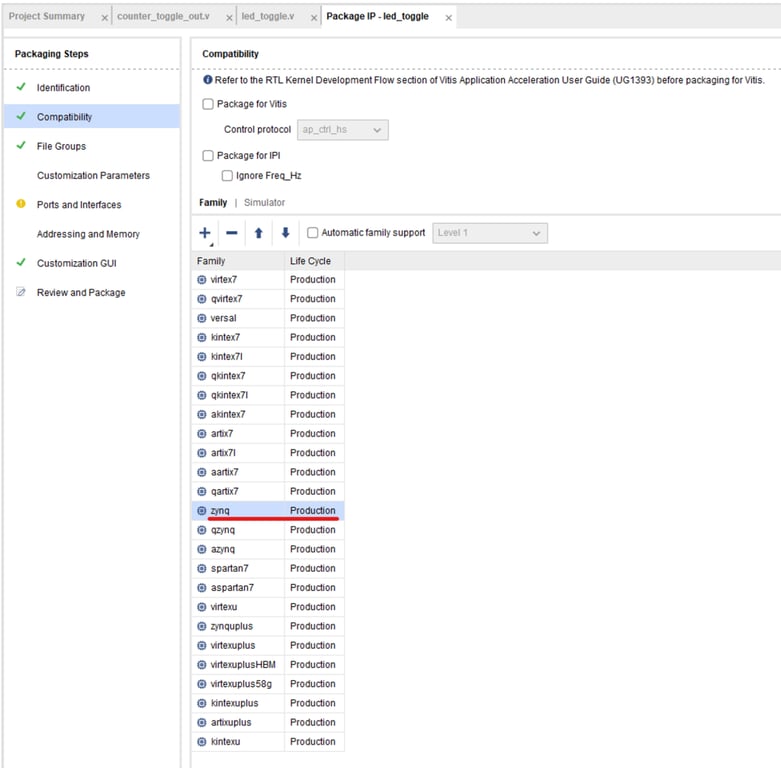Open the Customization Parameters step
The width and height of the screenshot is (781, 768).
92,175
